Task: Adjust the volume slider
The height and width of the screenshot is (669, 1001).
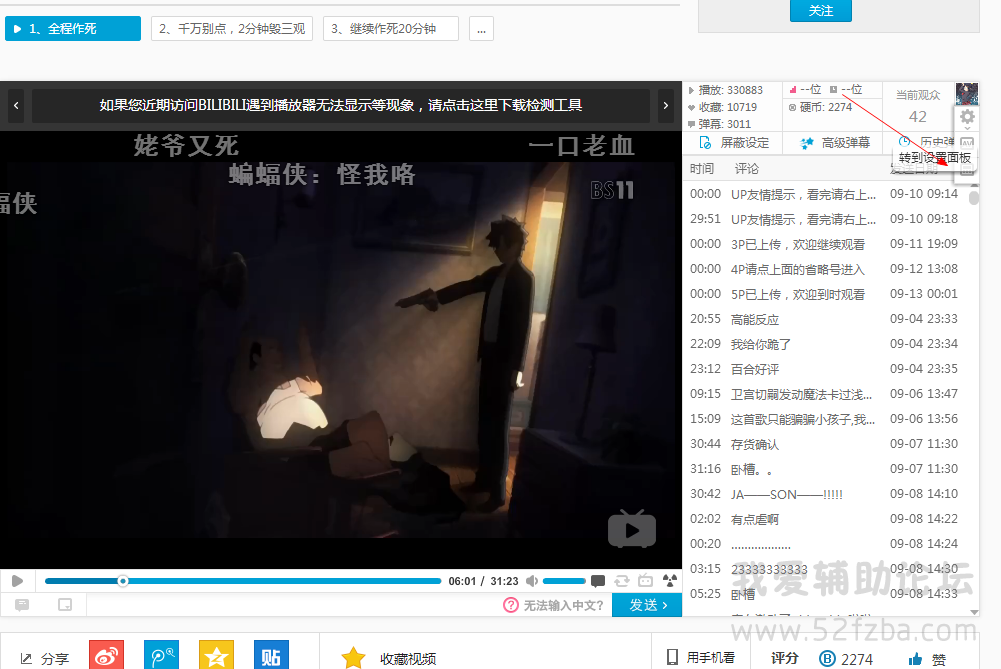Action: pos(564,581)
